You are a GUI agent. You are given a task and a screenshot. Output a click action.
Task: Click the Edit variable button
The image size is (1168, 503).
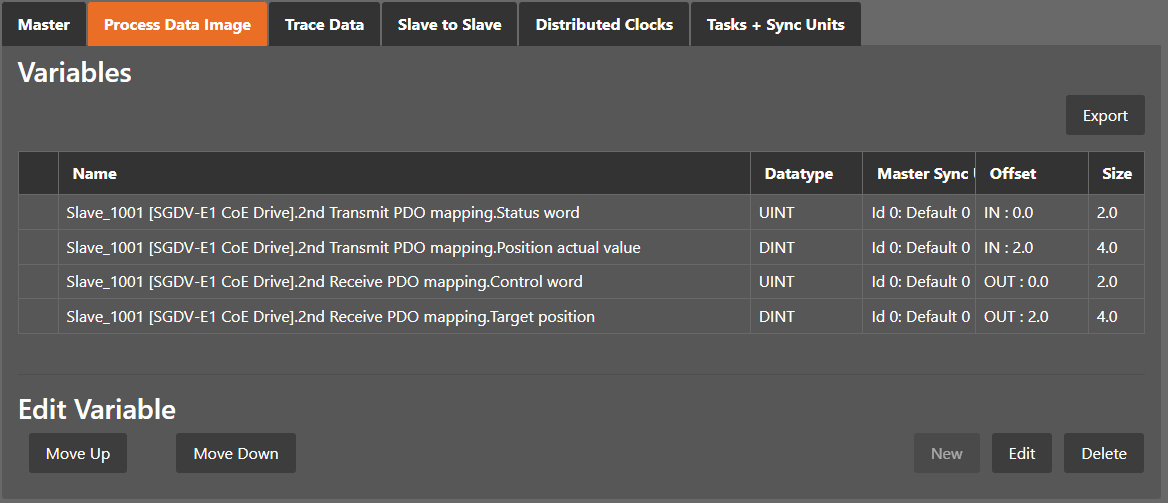1021,453
